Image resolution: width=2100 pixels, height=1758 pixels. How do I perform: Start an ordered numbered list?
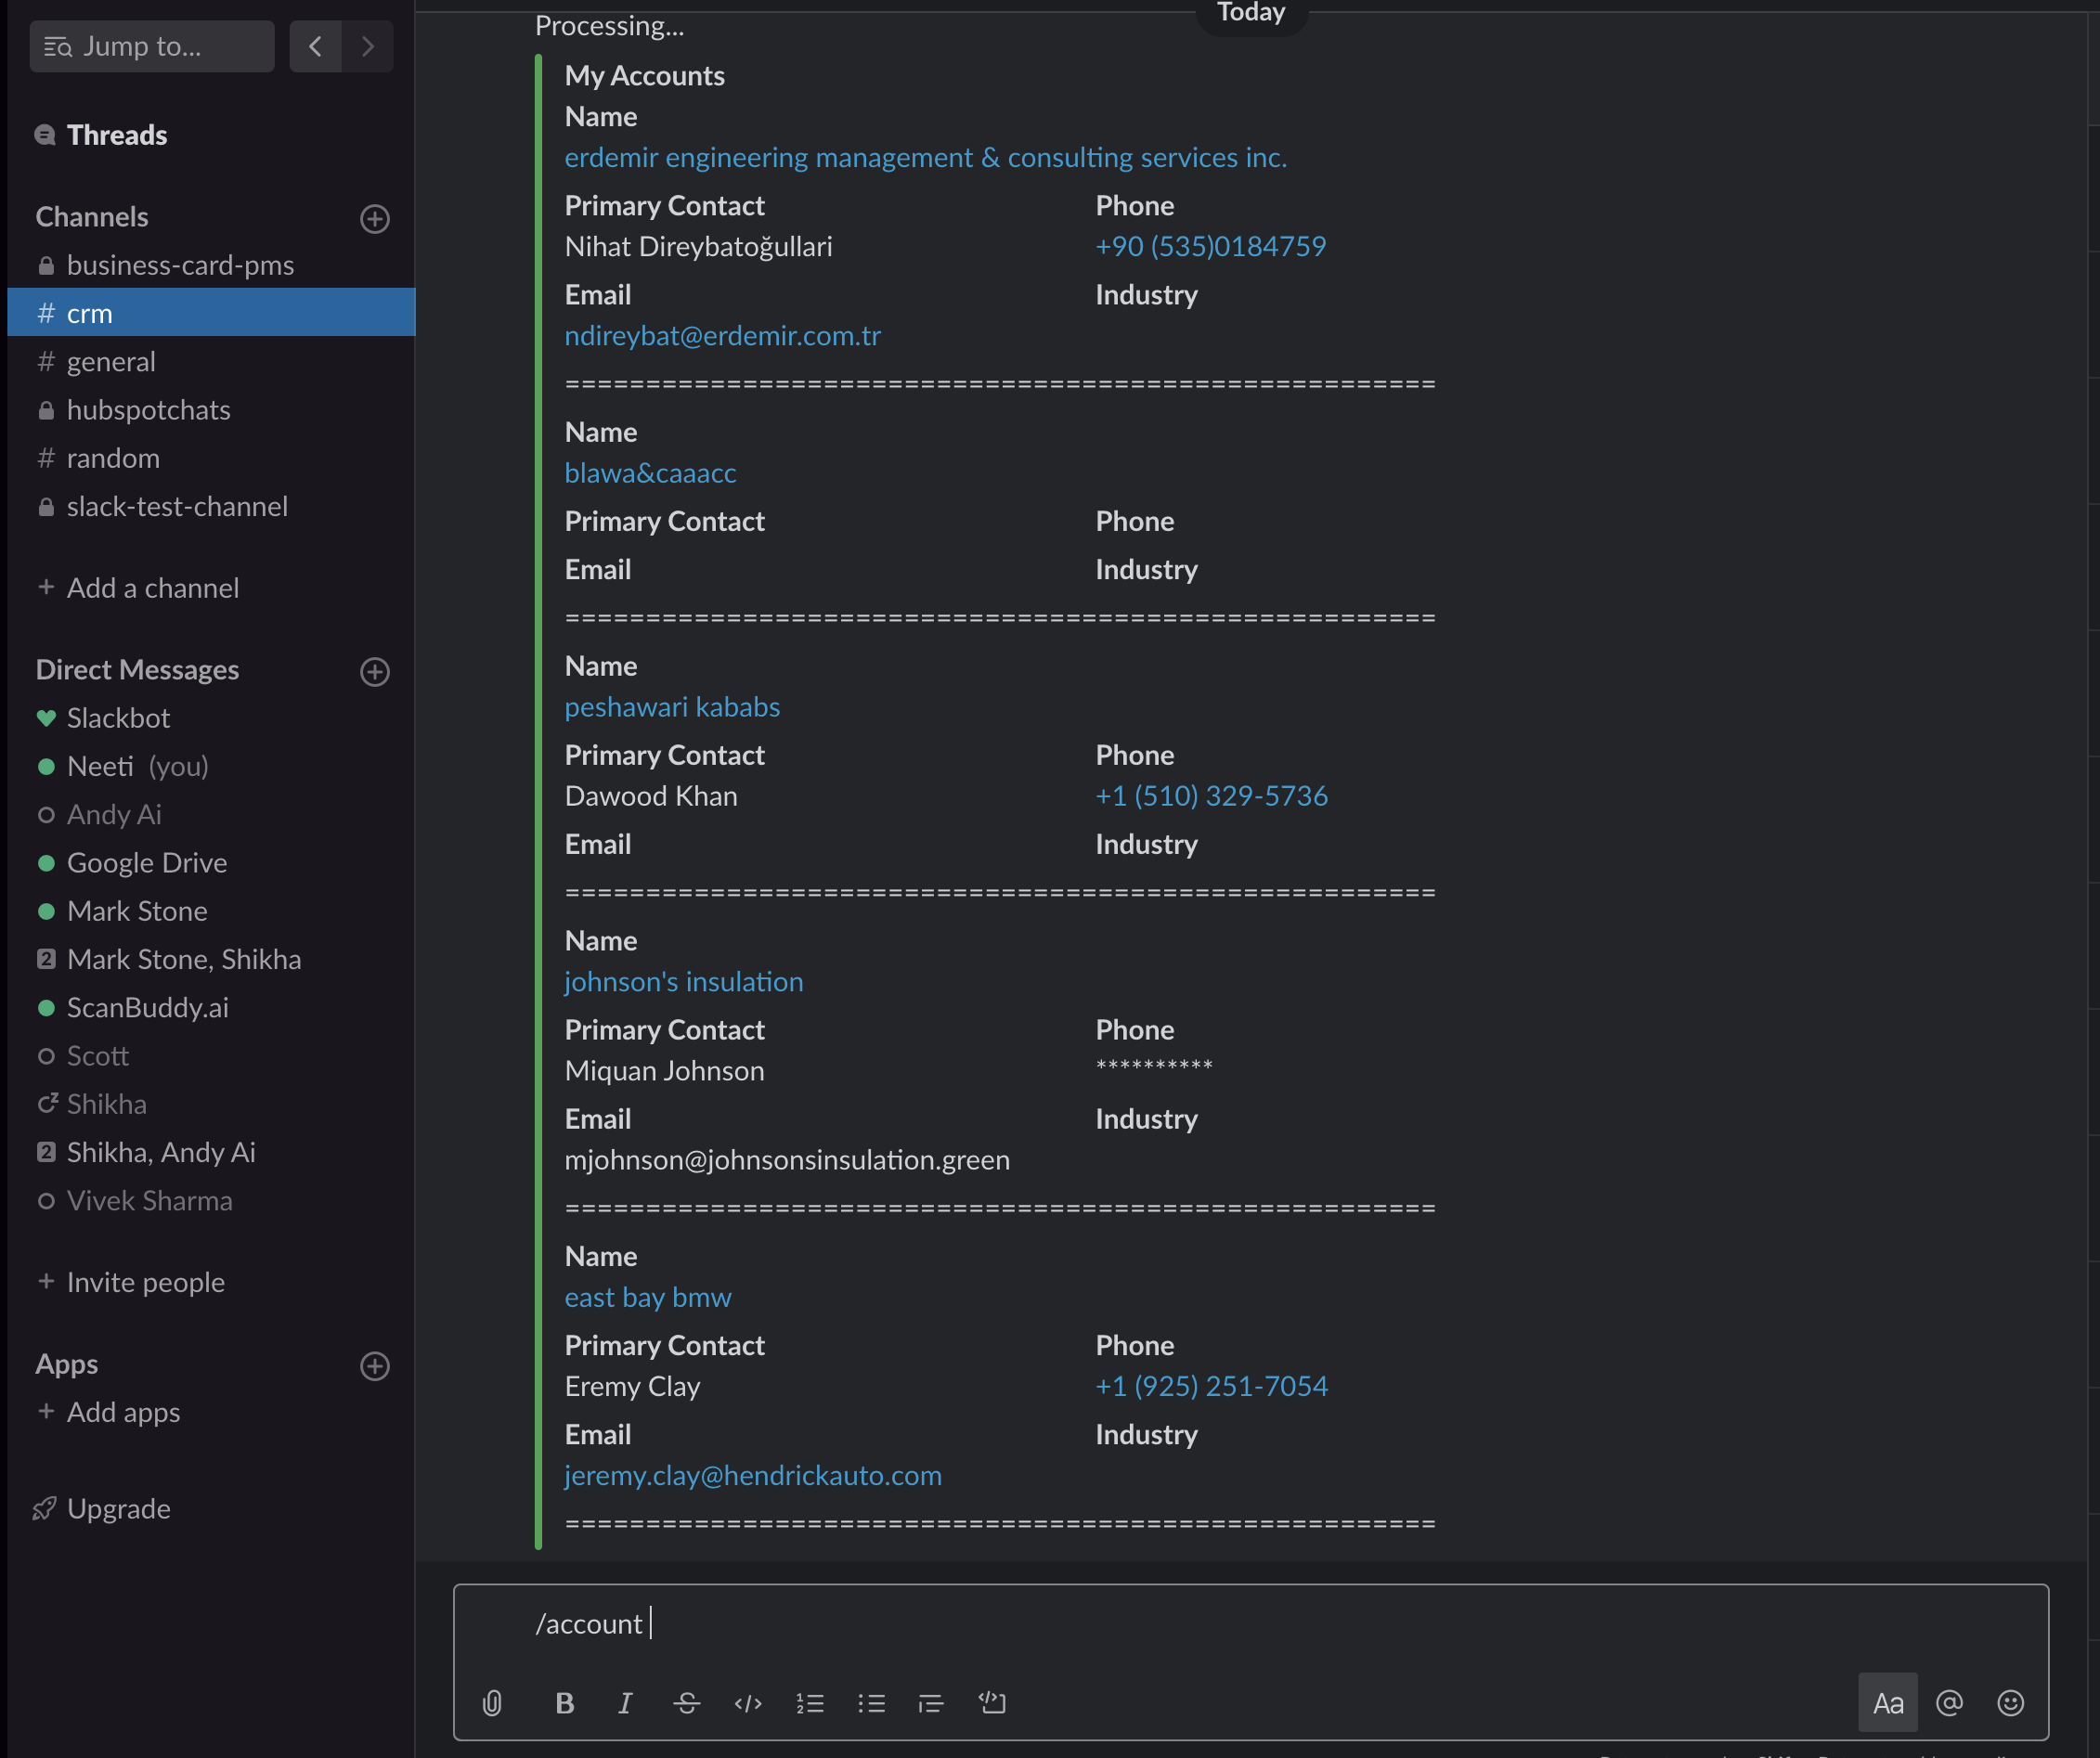(809, 1703)
